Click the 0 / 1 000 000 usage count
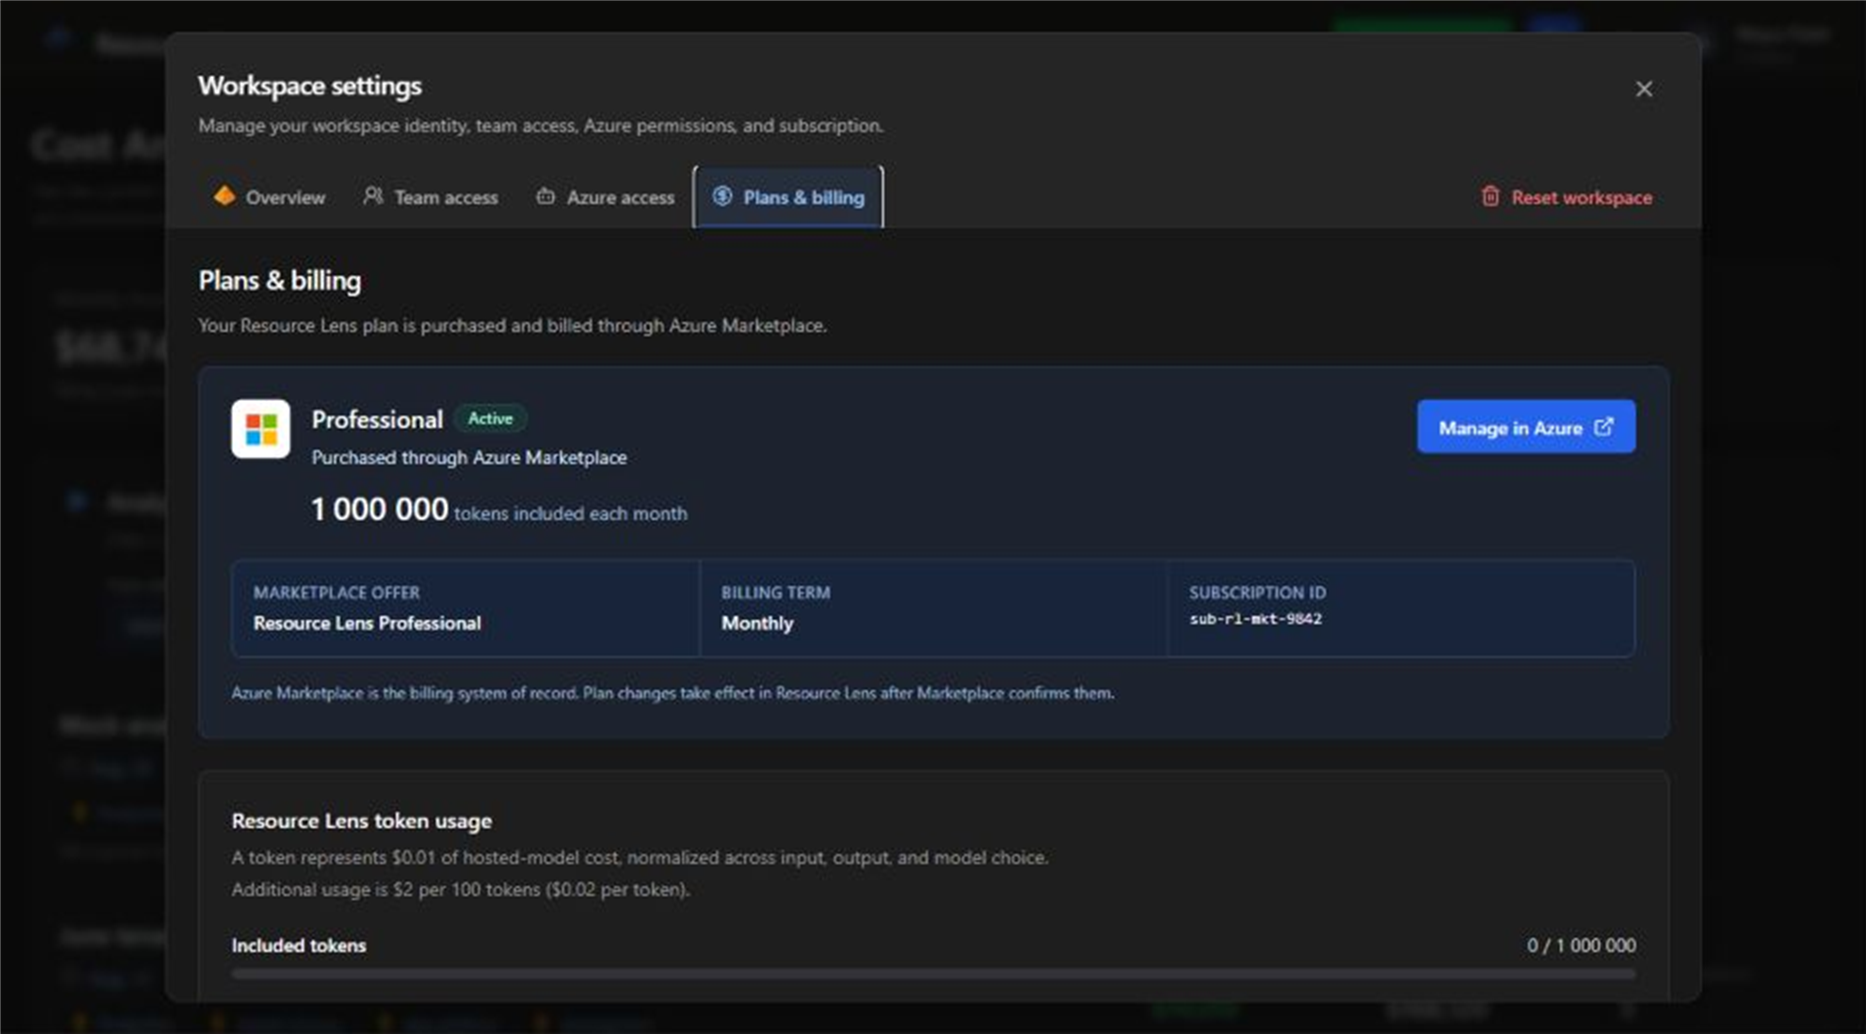Image resolution: width=1866 pixels, height=1034 pixels. click(1581, 945)
